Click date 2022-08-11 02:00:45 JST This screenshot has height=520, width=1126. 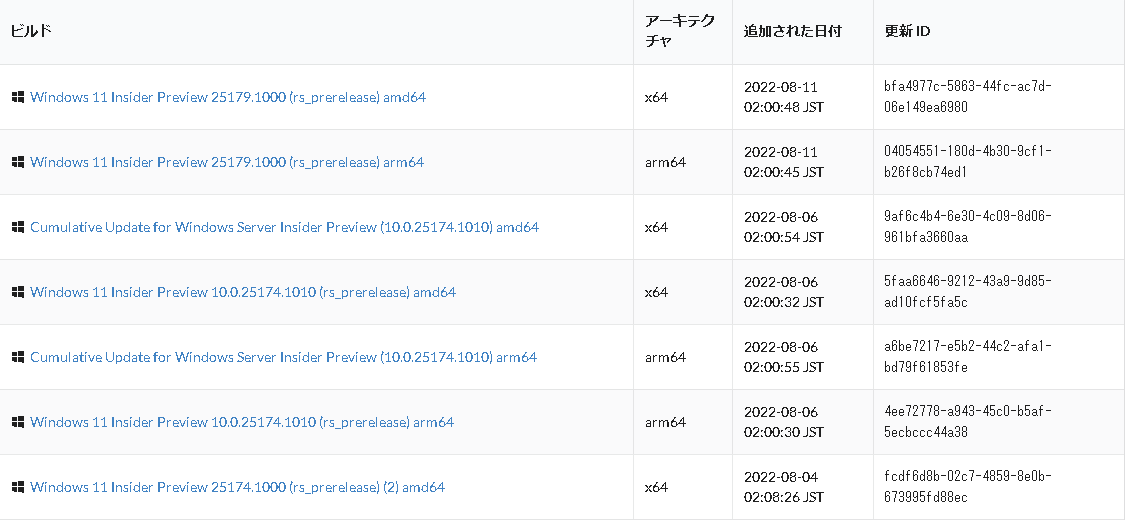pos(783,162)
